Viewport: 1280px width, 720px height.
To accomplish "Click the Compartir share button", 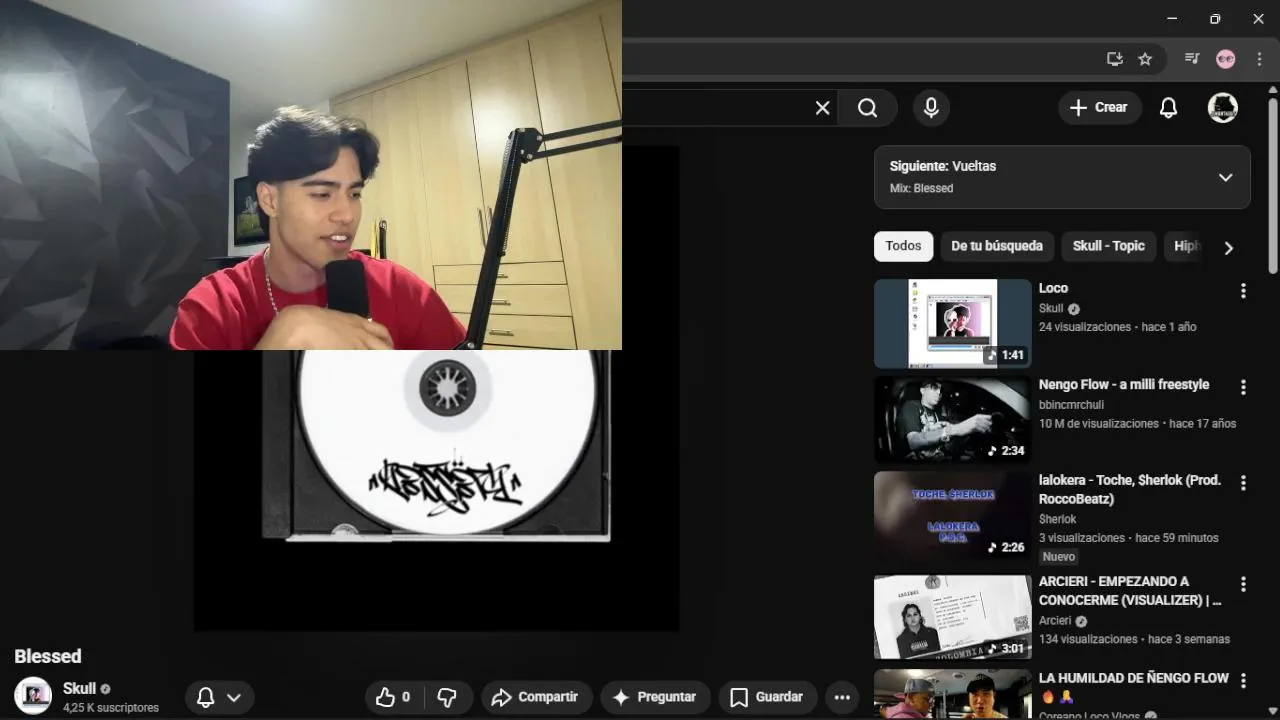I will click(x=536, y=697).
